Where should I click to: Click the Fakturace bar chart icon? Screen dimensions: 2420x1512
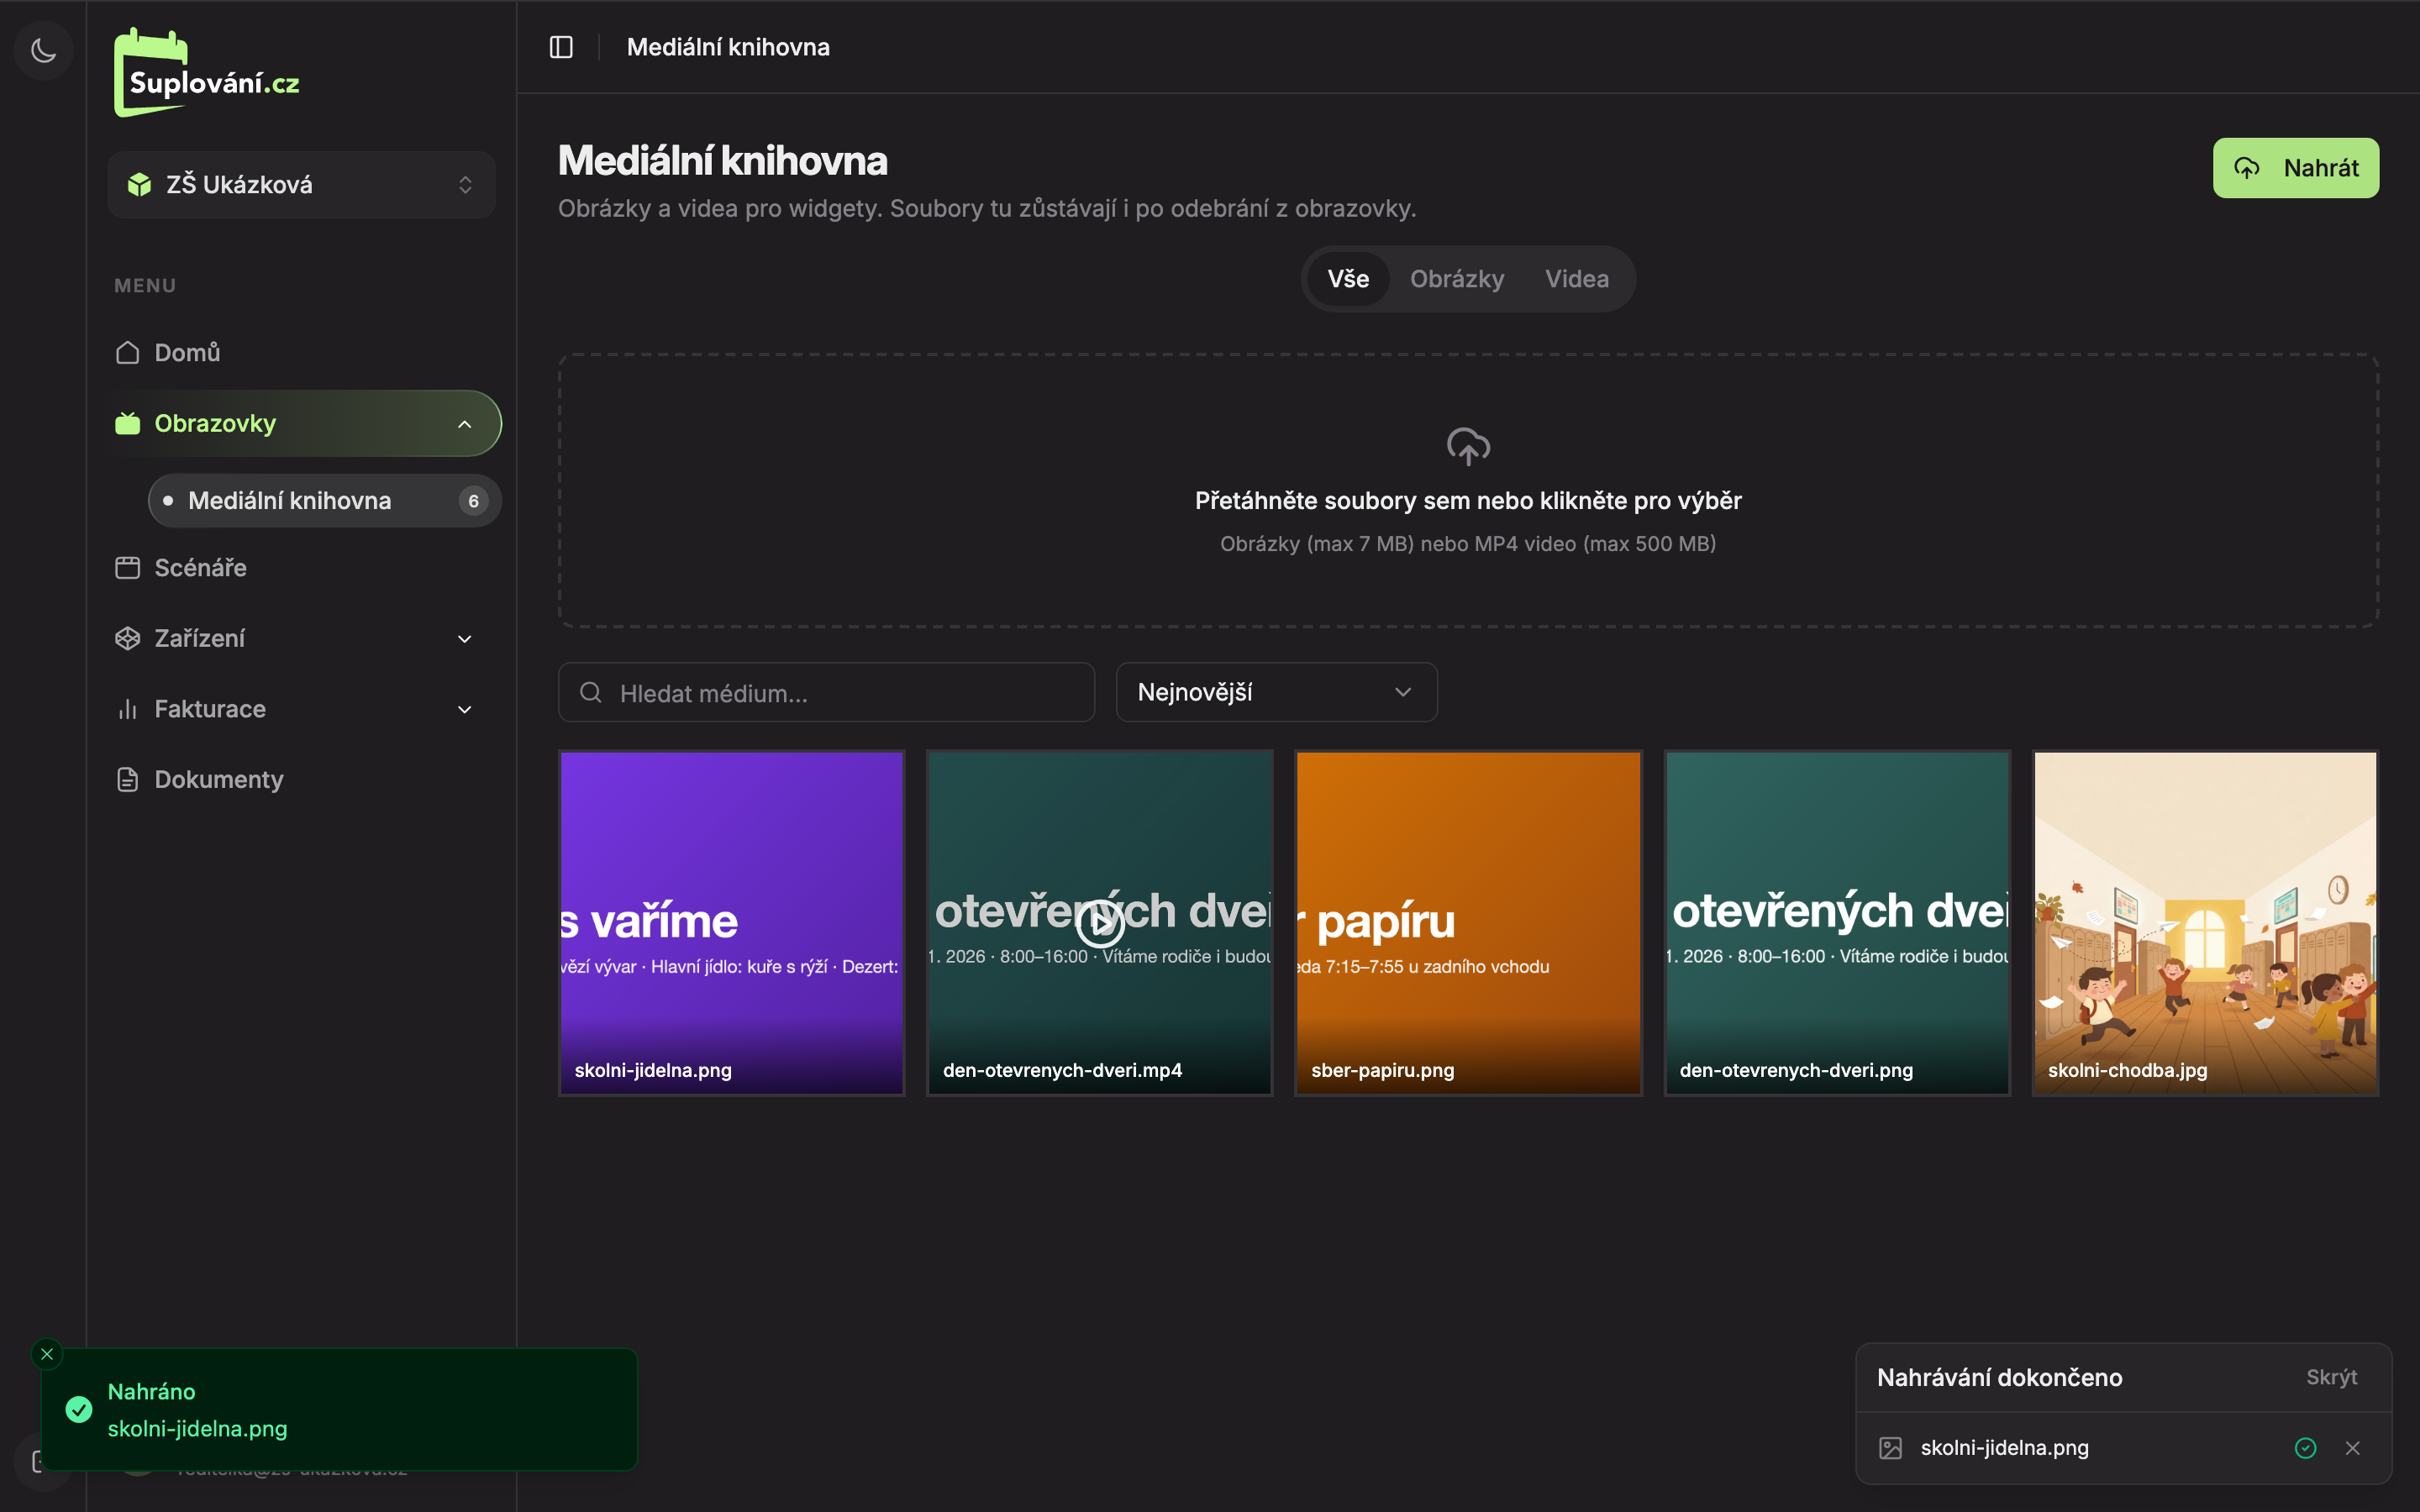click(127, 709)
